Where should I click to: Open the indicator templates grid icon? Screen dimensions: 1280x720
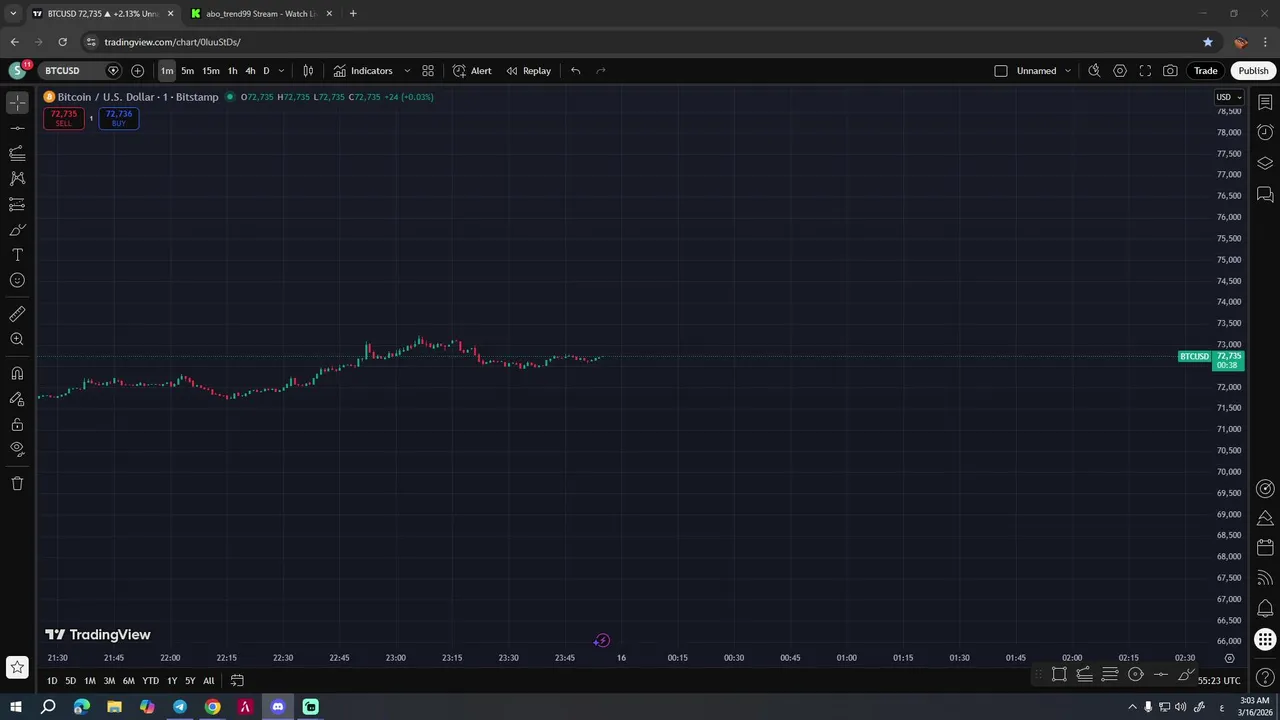[428, 71]
